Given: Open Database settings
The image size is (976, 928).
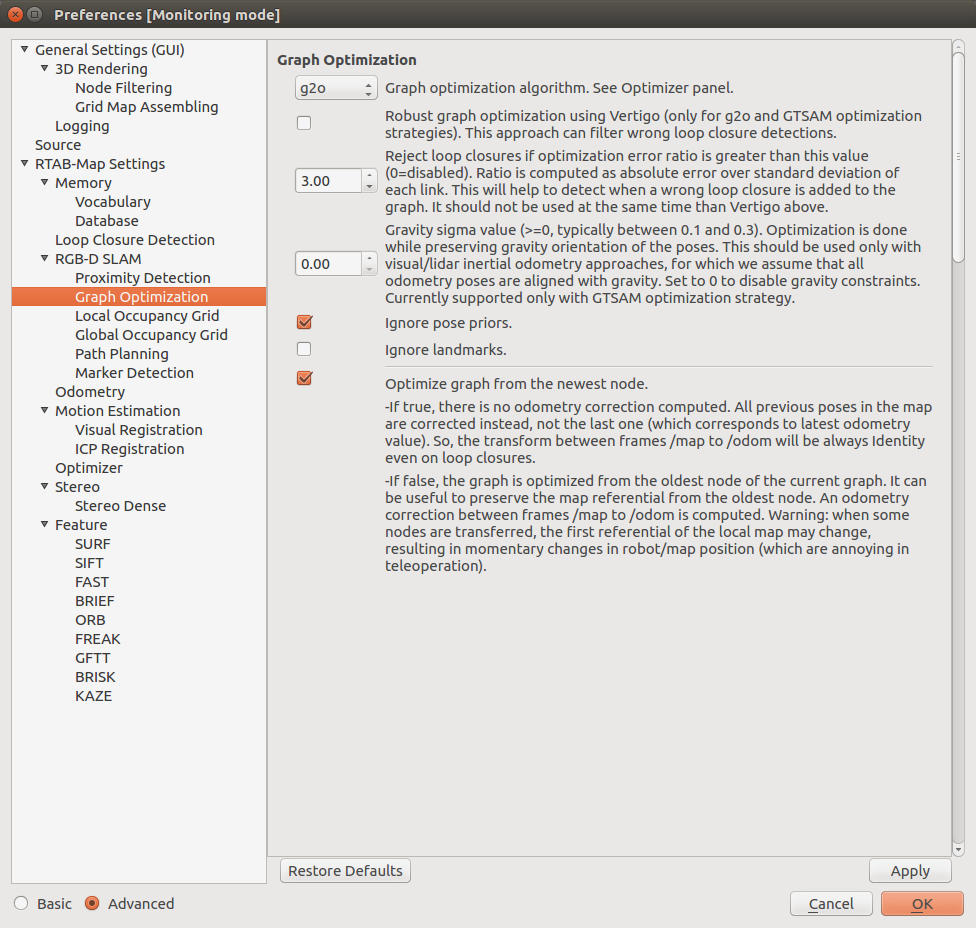Looking at the screenshot, I should point(106,221).
